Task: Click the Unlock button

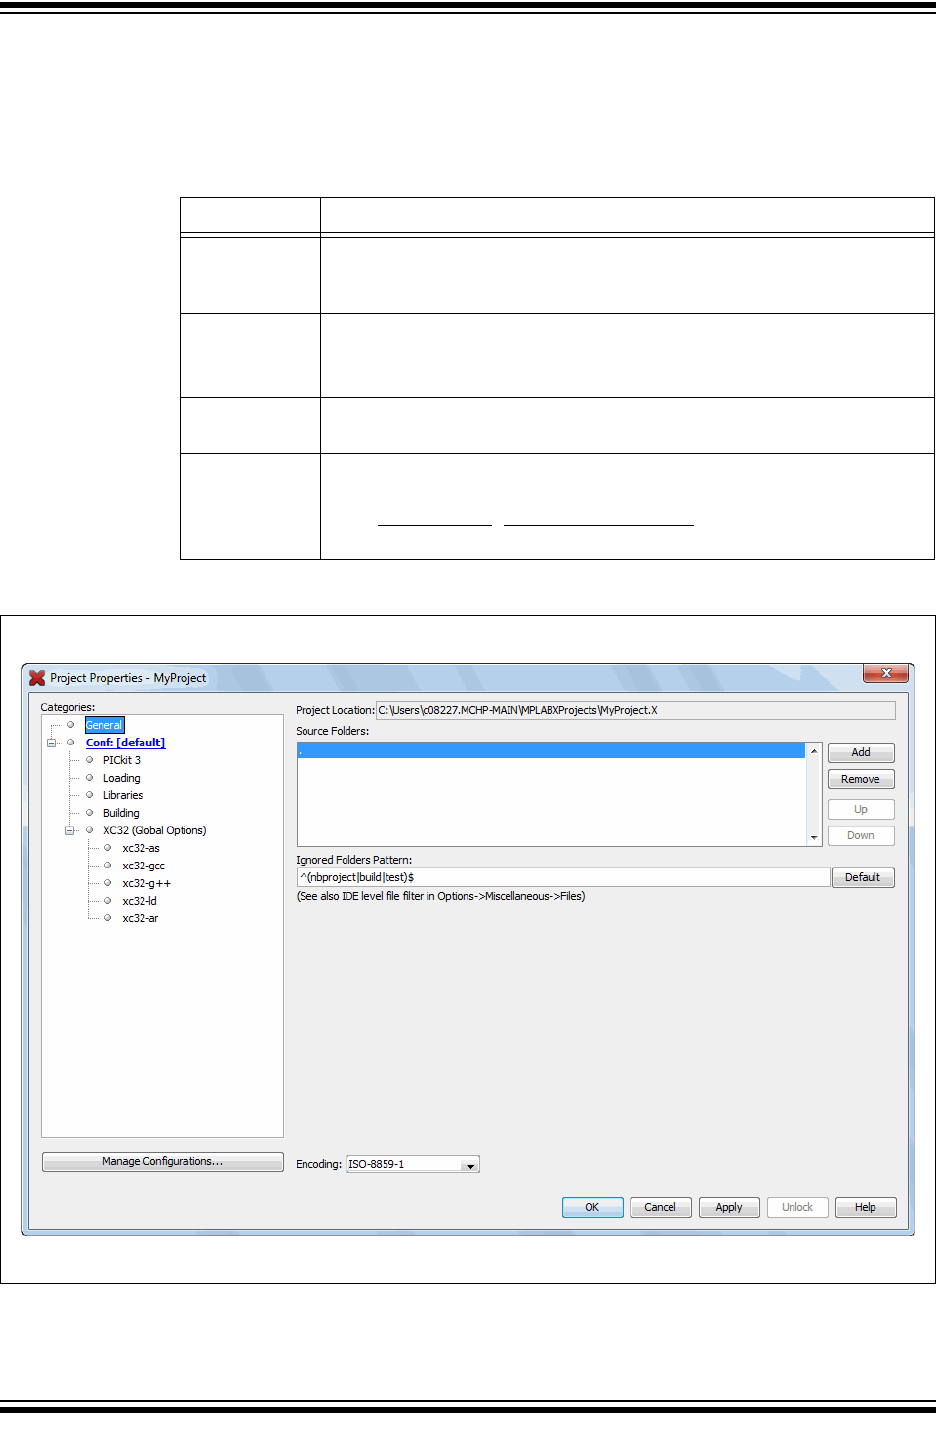Action: 798,1207
